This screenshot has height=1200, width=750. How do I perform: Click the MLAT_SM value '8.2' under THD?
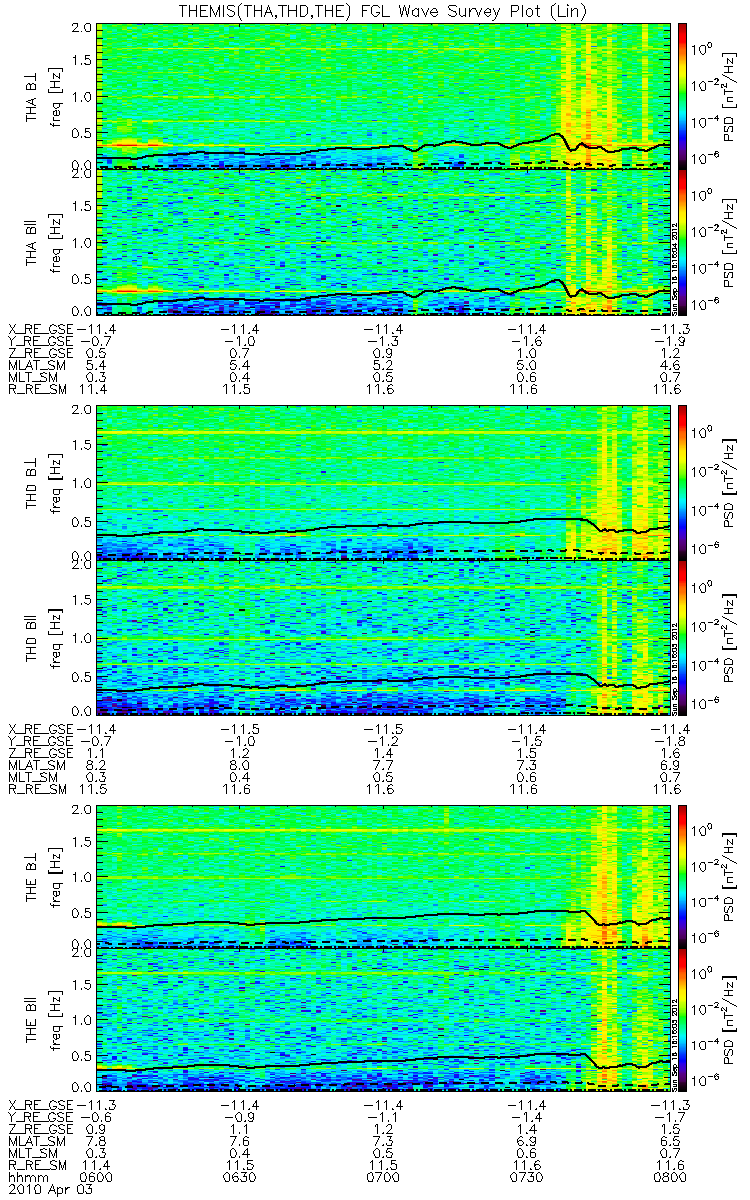(x=97, y=764)
